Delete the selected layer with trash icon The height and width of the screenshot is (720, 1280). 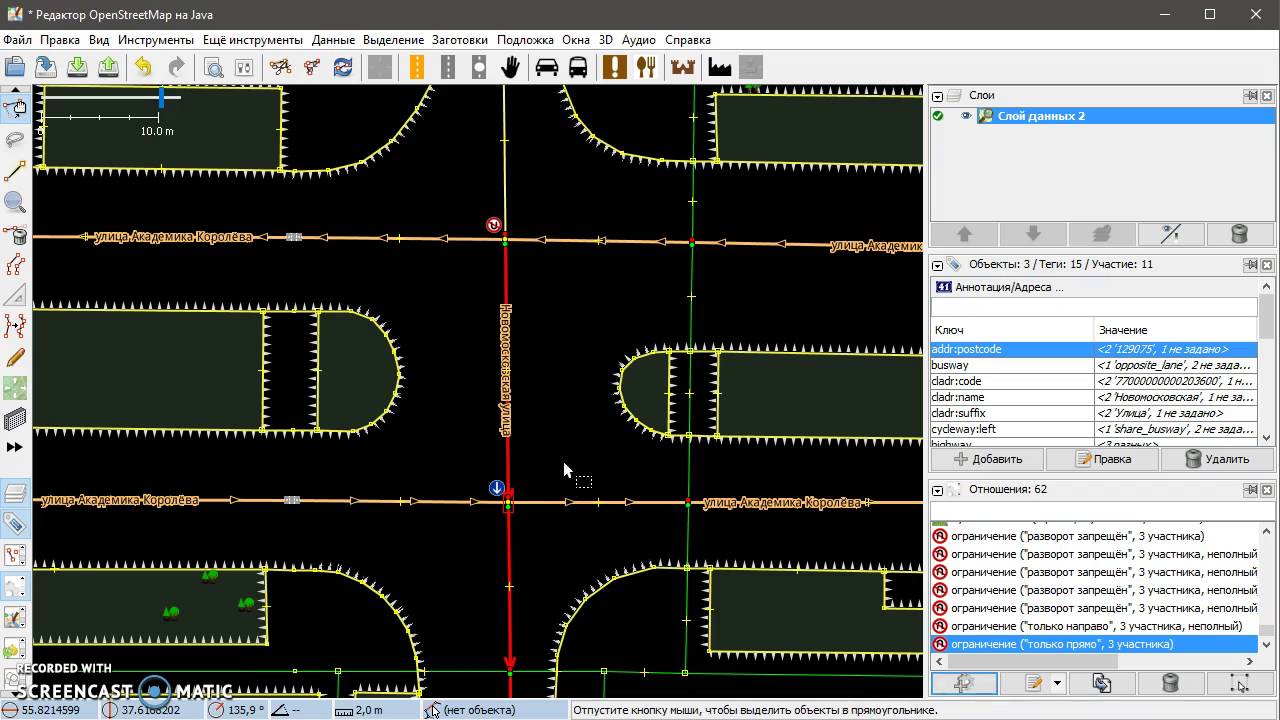point(1239,234)
